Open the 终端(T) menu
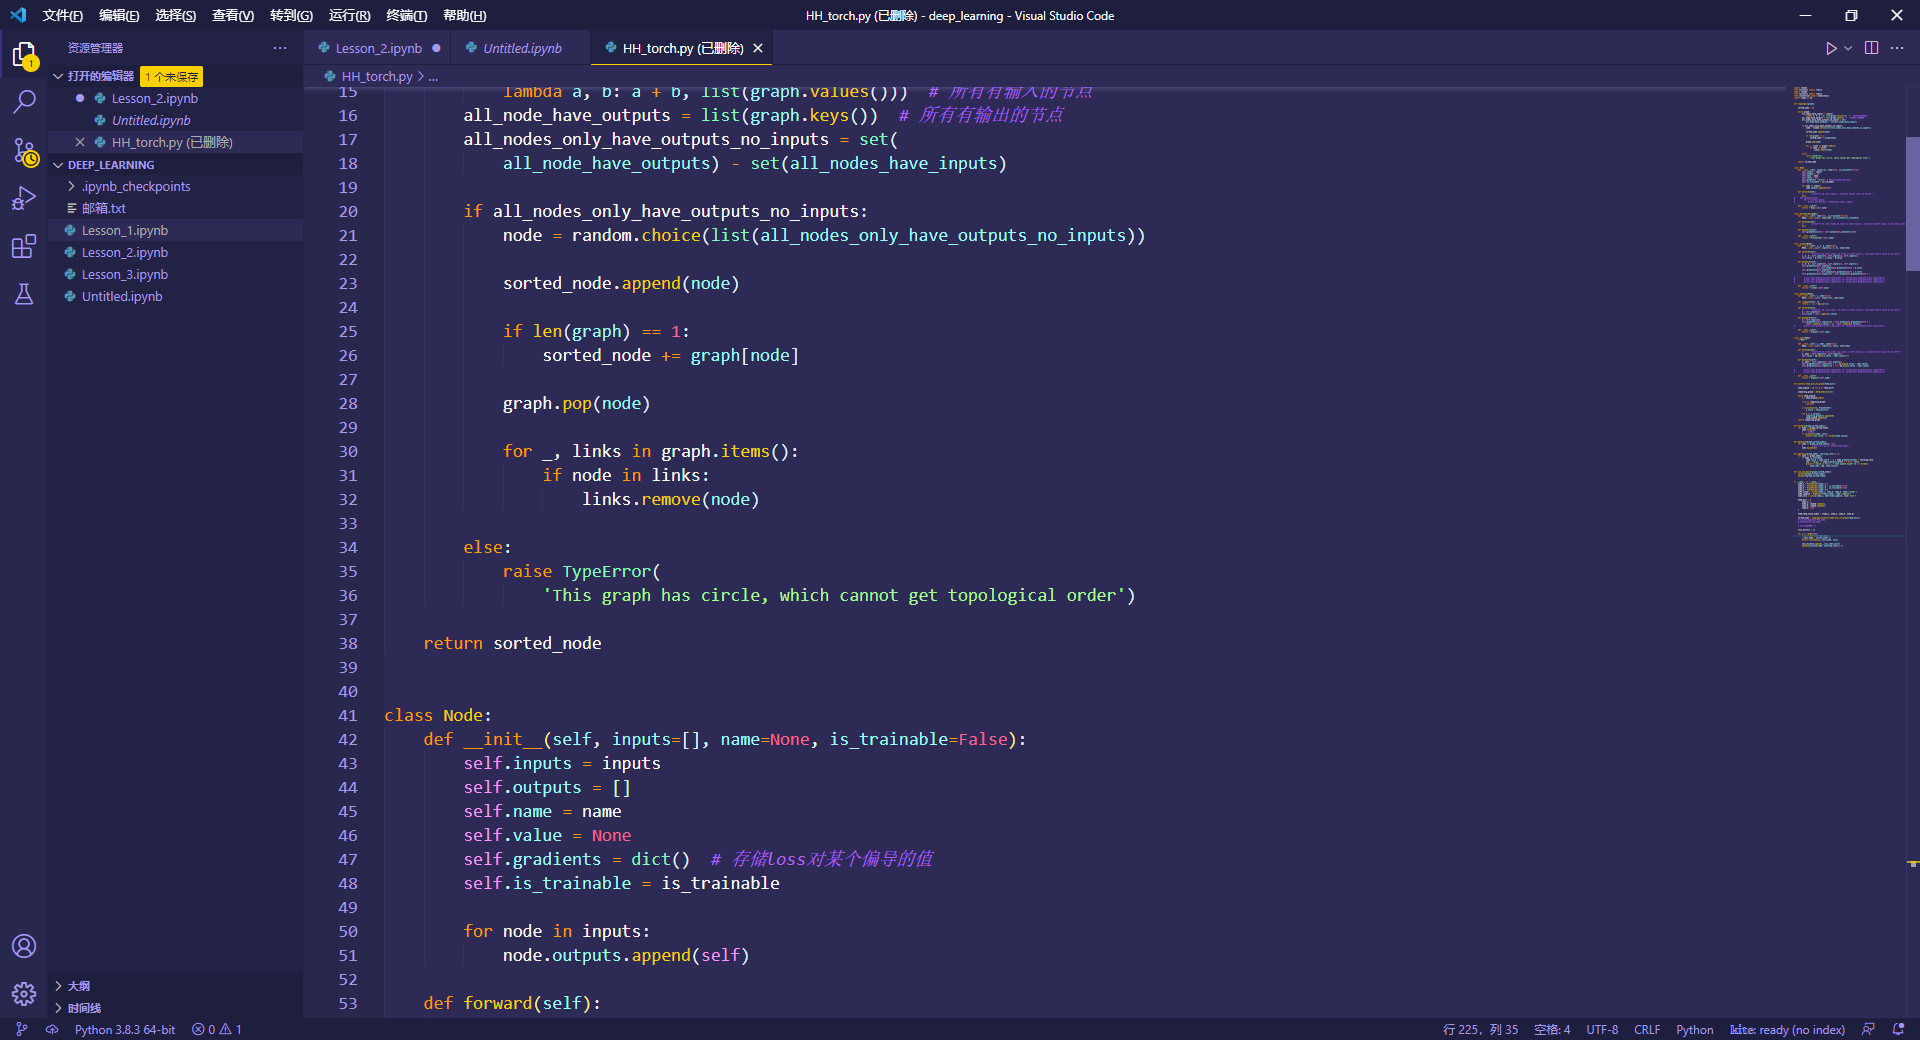Screen dimensions: 1920x1040 406,15
